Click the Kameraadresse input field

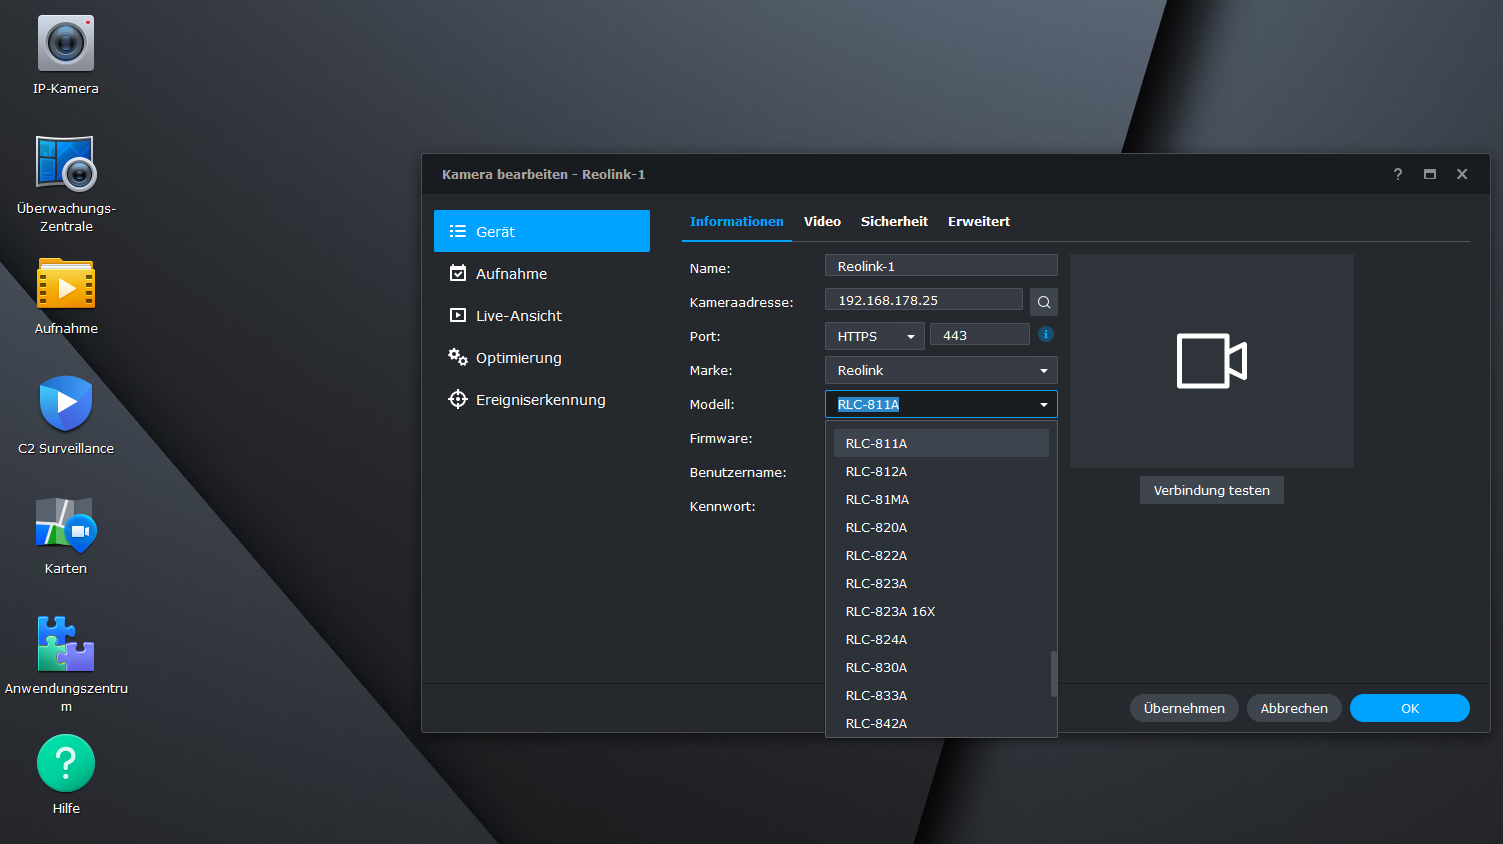pos(924,300)
